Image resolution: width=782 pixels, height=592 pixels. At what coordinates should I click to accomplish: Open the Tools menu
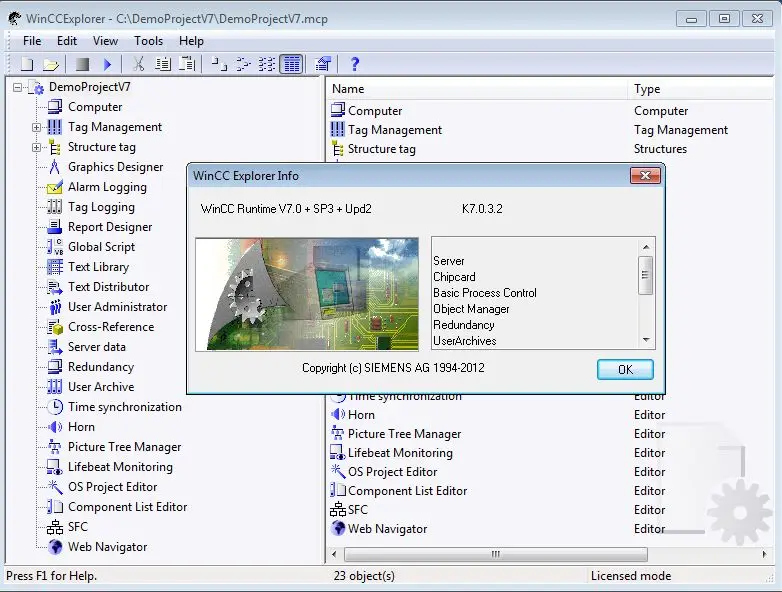148,41
